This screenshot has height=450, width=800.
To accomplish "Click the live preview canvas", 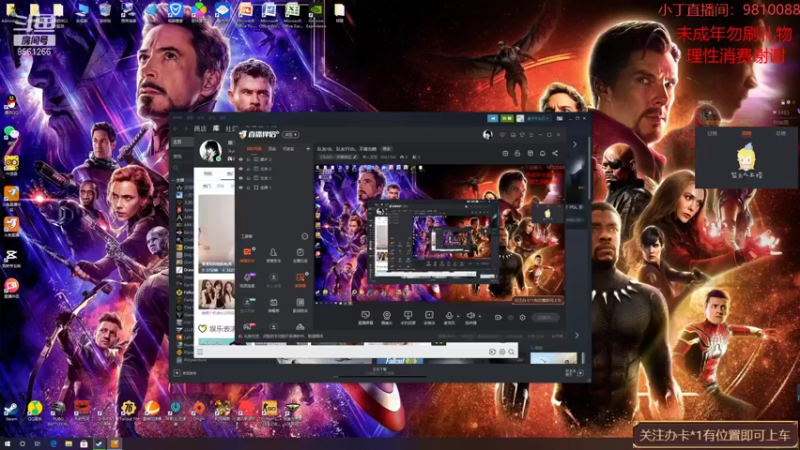I will (439, 234).
